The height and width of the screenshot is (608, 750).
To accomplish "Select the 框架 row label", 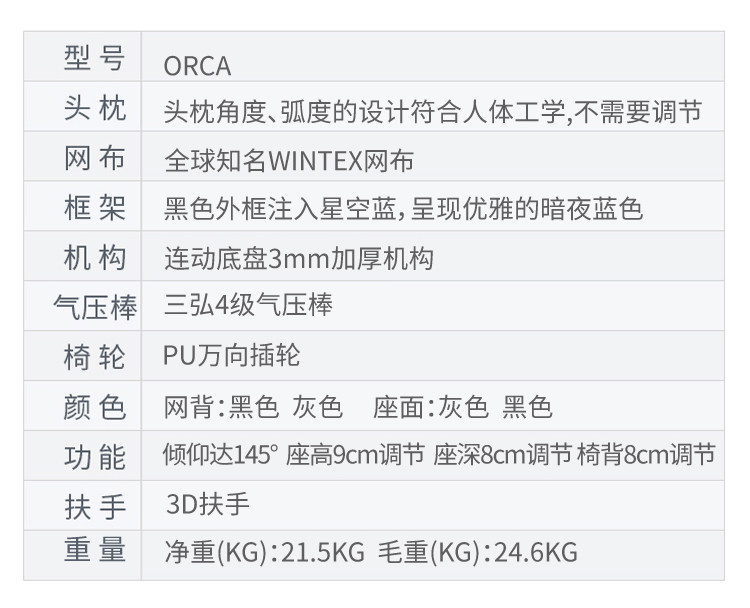I will click(95, 208).
